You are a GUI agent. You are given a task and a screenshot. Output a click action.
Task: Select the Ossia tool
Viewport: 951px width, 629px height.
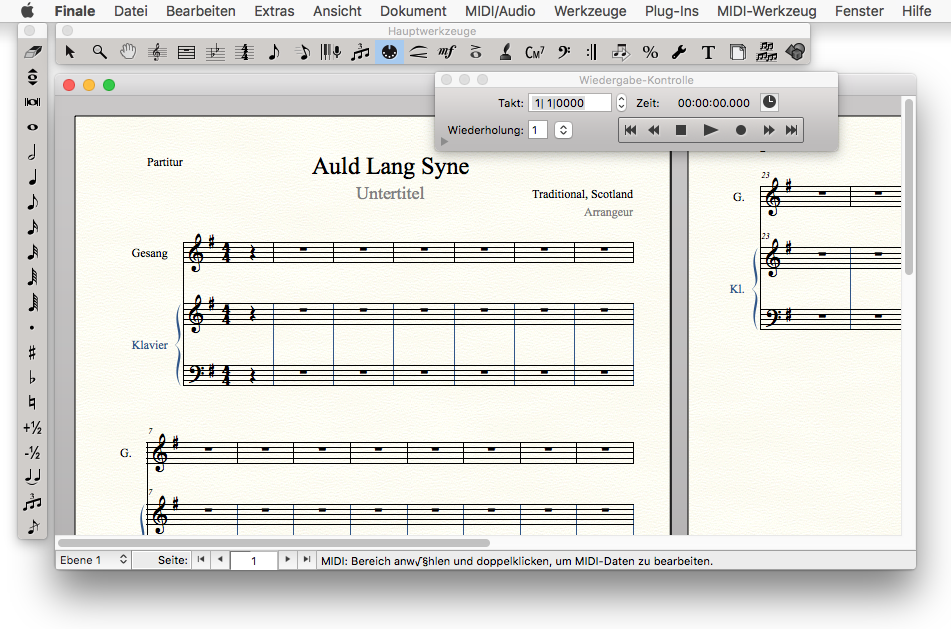click(767, 52)
